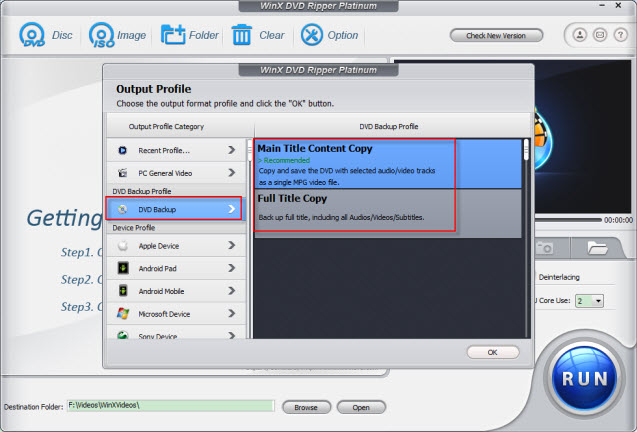
Task: Clear the list using the trash icon
Action: (x=242, y=35)
